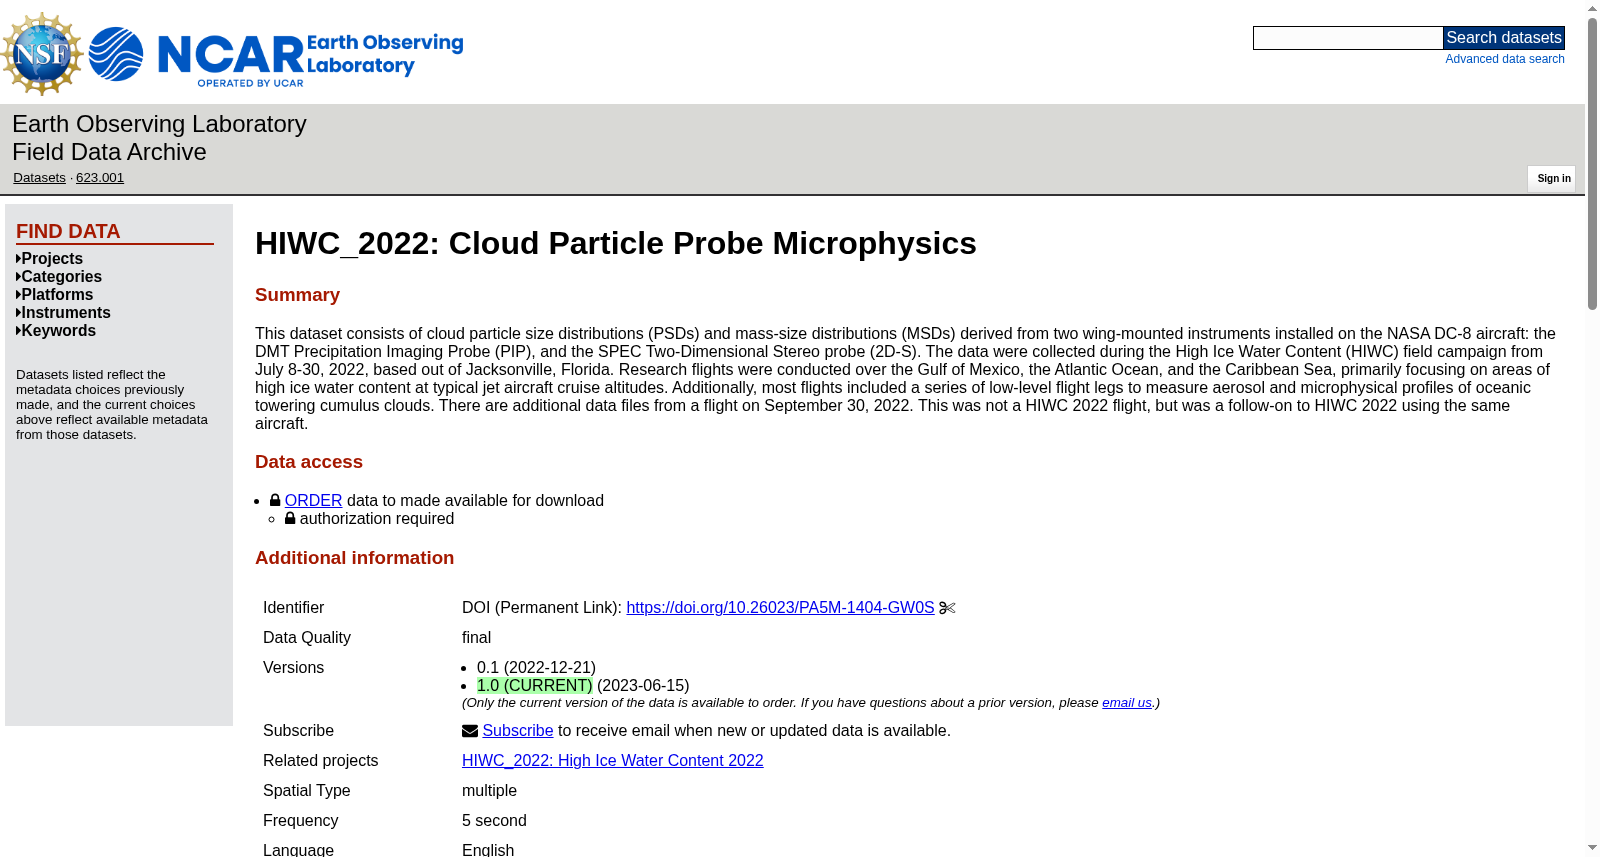
Task: Click the scrollbar up arrow
Action: (1592, 8)
